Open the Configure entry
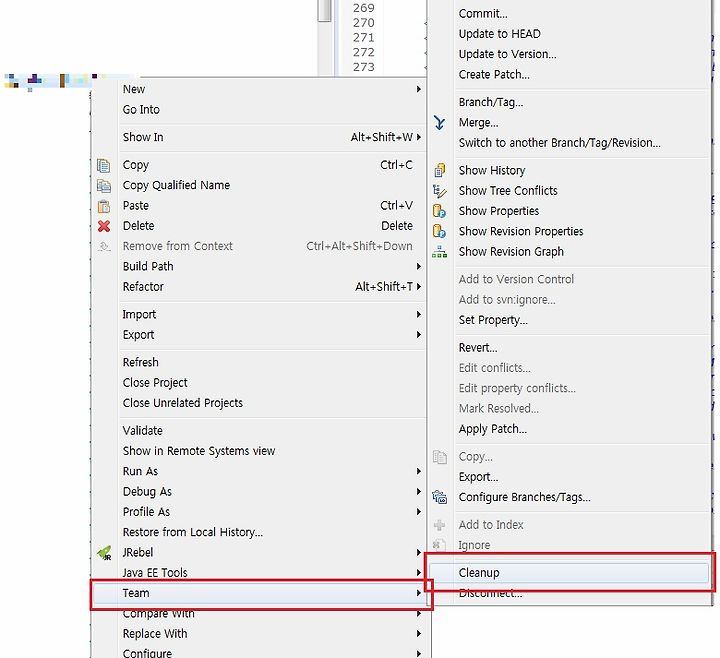The width and height of the screenshot is (720, 658). (147, 653)
